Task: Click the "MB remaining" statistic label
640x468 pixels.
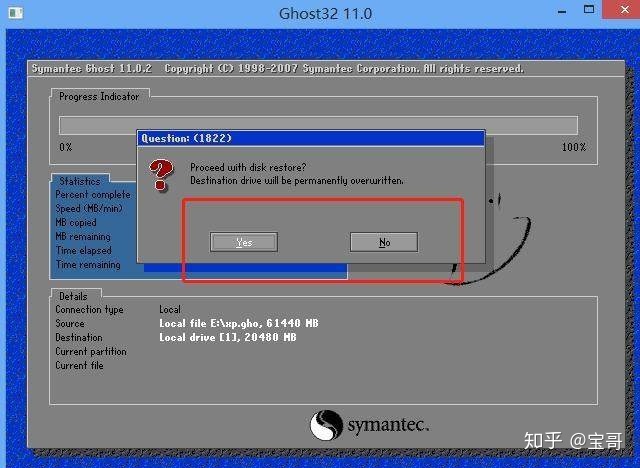Action: tap(83, 237)
